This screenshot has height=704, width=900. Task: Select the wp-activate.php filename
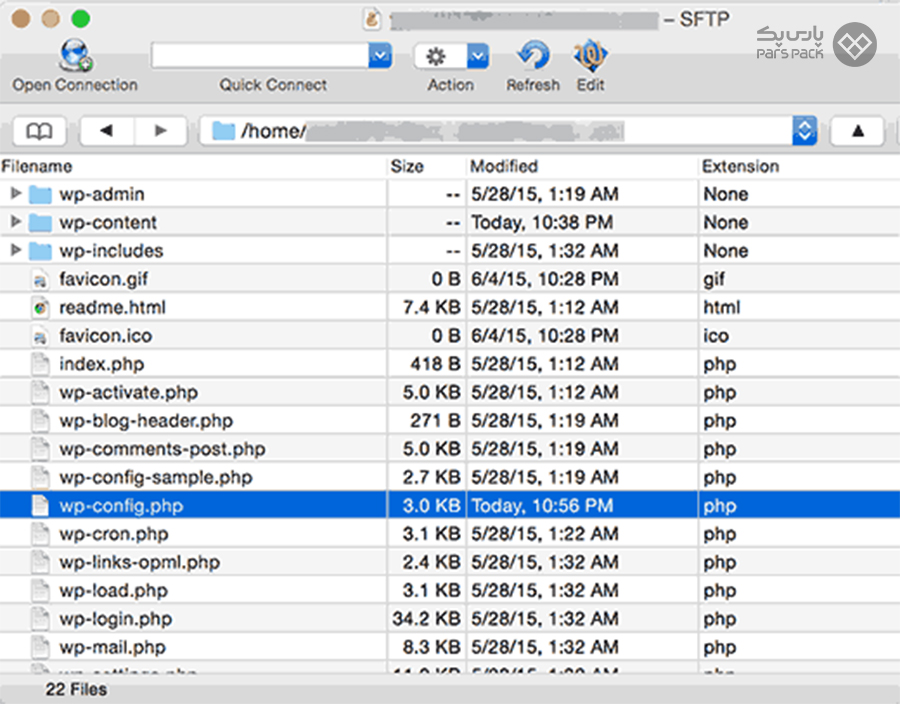pos(129,392)
